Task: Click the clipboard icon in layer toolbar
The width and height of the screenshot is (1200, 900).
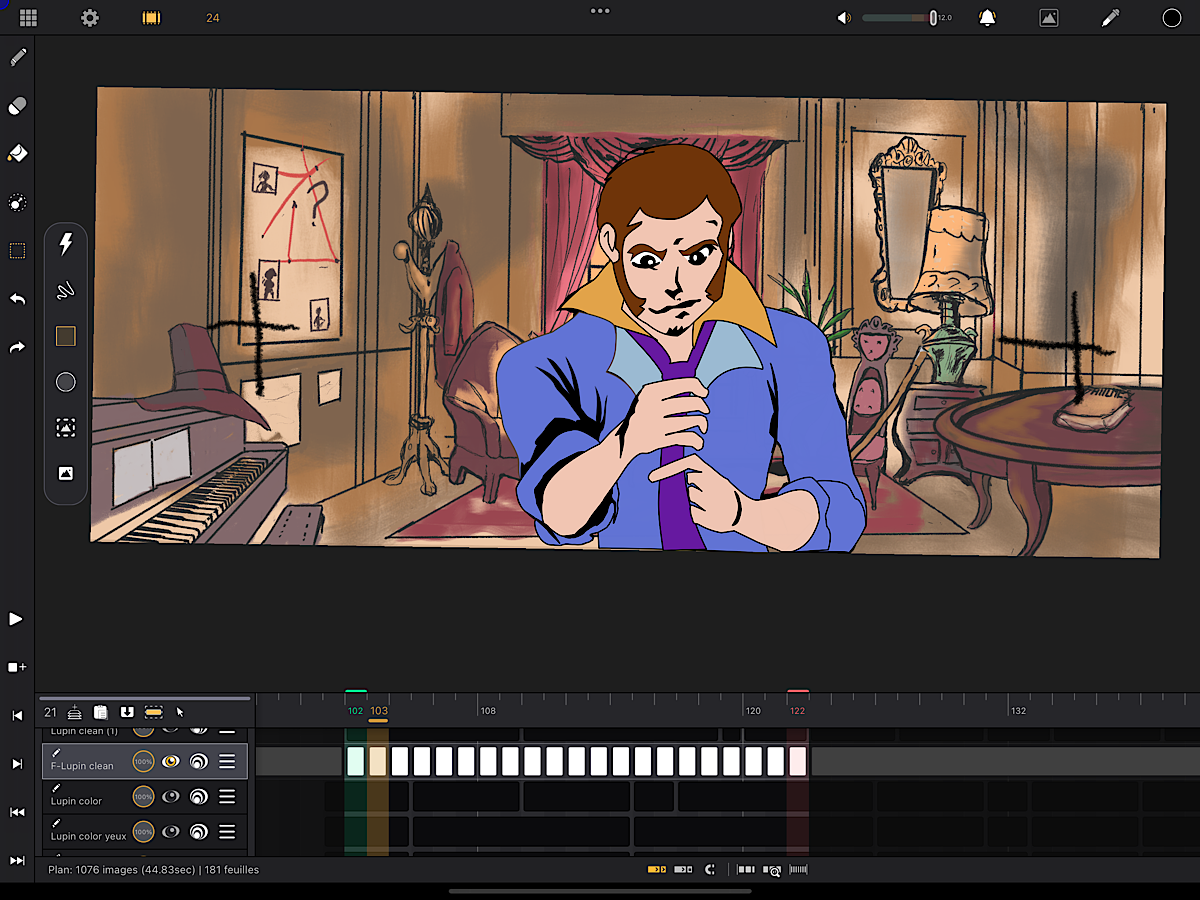Action: click(101, 712)
